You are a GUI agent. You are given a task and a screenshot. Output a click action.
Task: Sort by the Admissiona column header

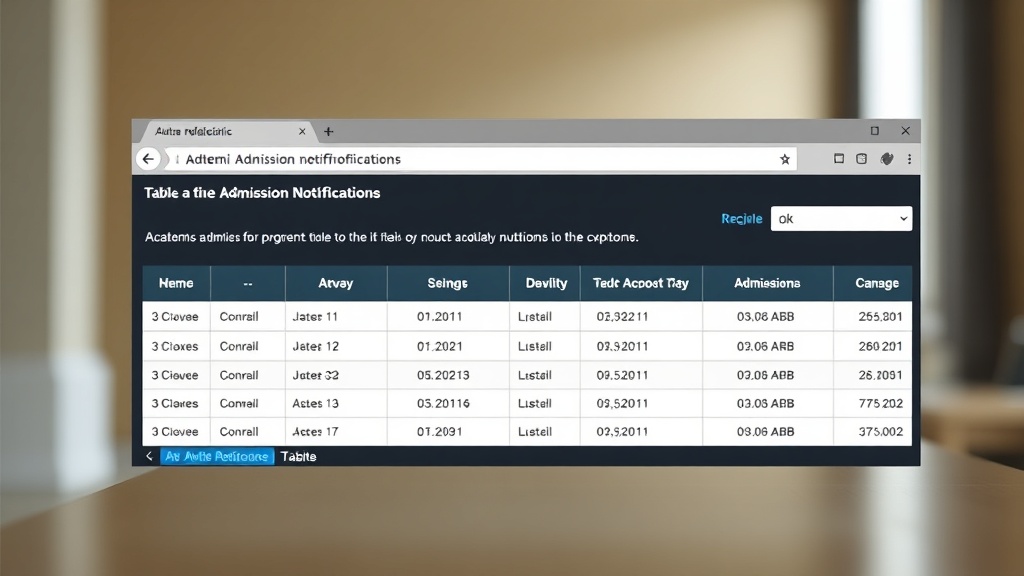click(x=767, y=283)
